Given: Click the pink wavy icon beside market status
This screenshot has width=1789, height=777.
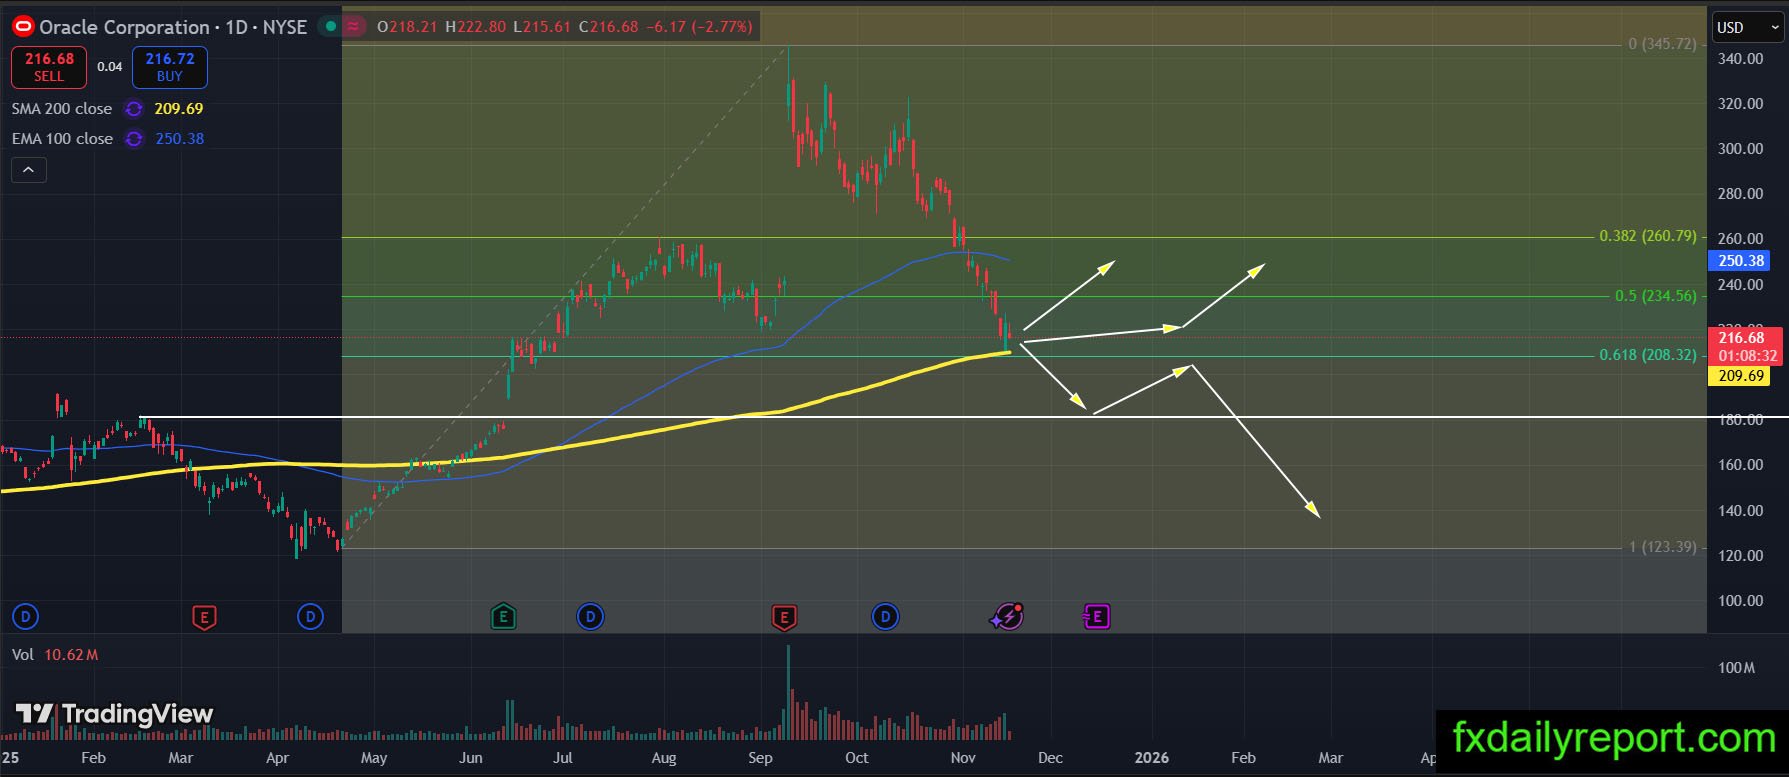Looking at the screenshot, I should [354, 27].
